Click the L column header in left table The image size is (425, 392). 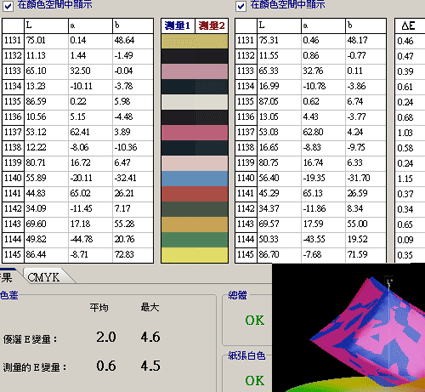[x=46, y=26]
